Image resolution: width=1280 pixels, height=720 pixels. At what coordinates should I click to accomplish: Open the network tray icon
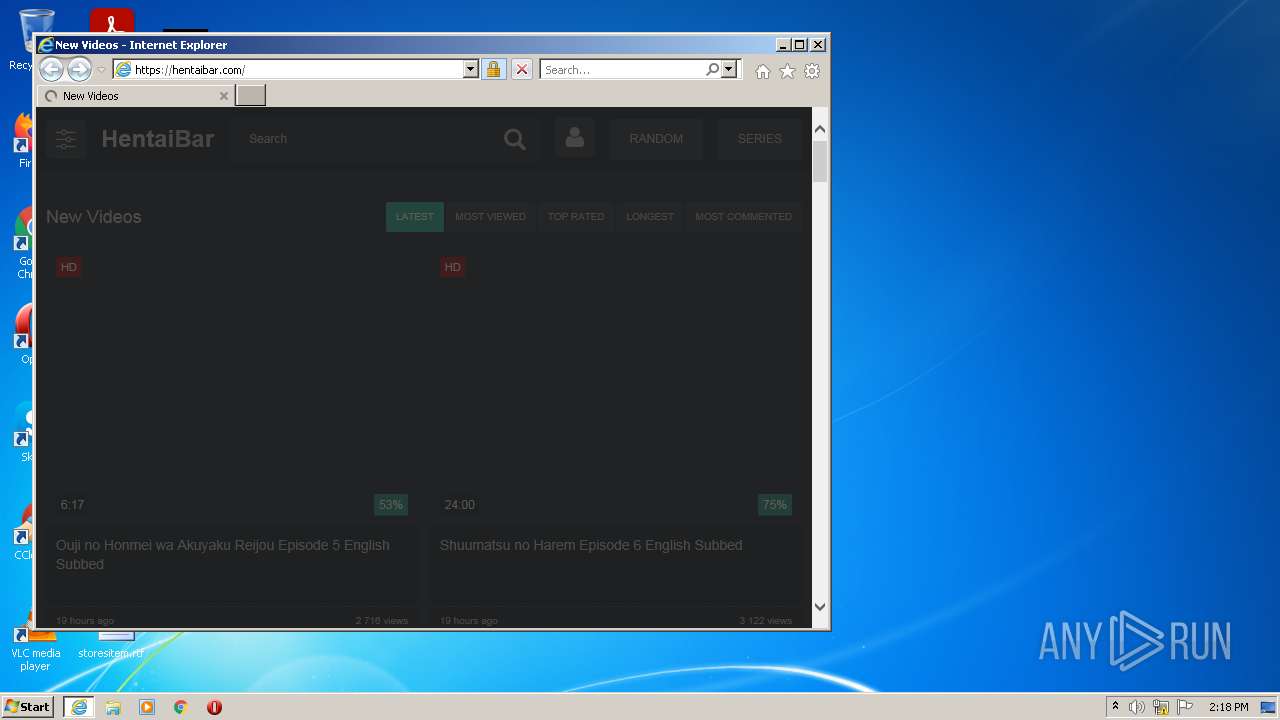tap(1161, 707)
